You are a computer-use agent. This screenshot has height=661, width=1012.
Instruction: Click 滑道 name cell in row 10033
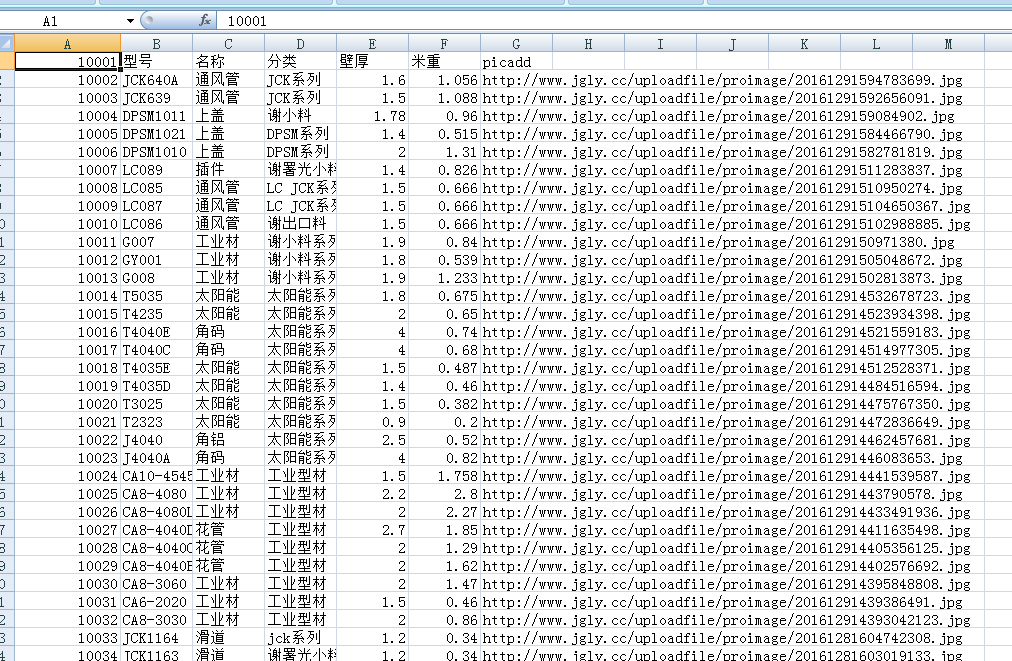point(228,638)
